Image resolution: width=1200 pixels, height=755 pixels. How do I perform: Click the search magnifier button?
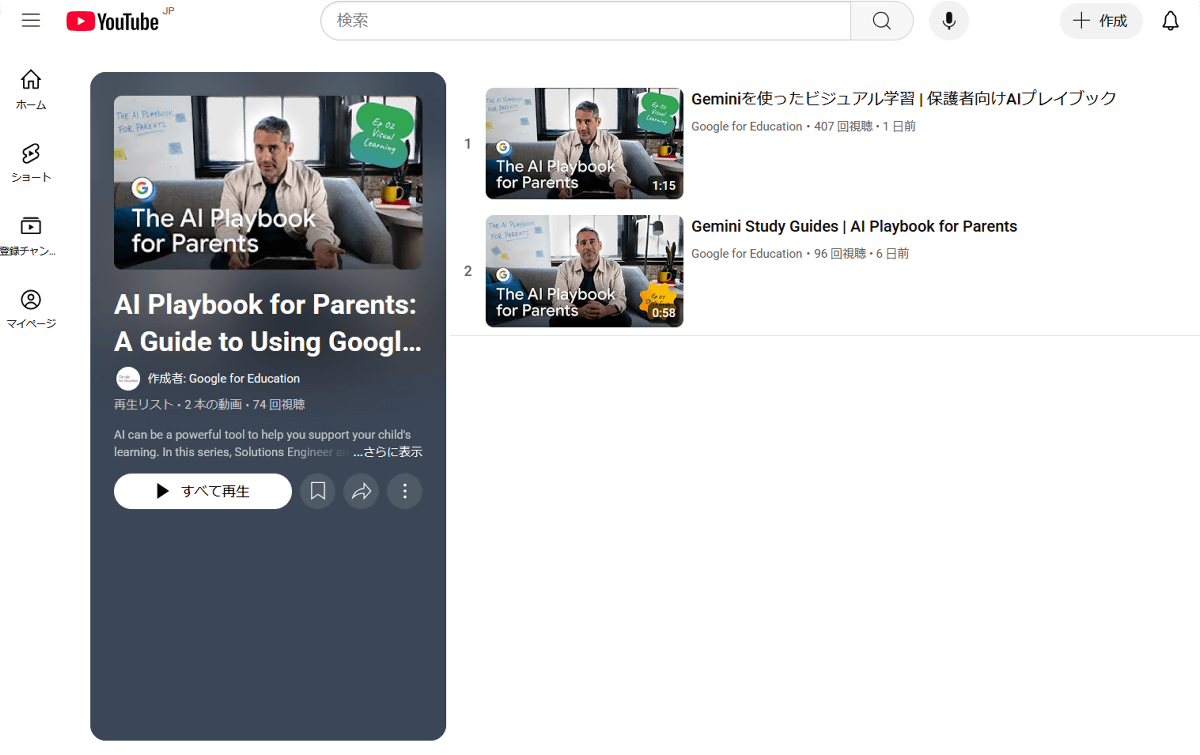point(881,21)
